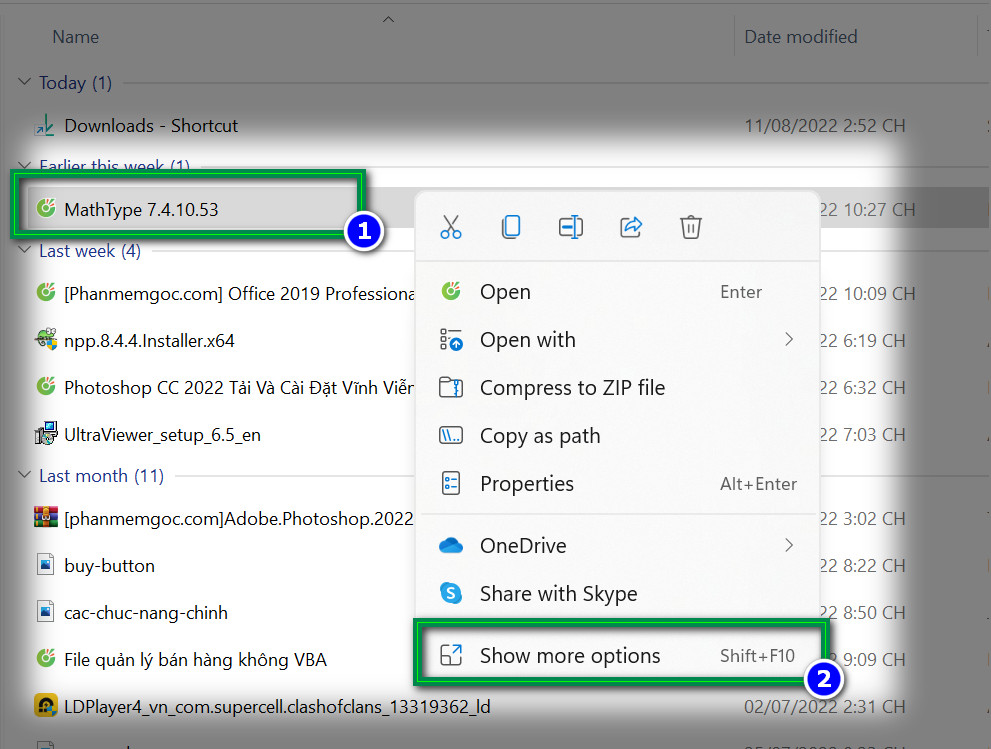Choose Open from the context menu

pos(619,292)
